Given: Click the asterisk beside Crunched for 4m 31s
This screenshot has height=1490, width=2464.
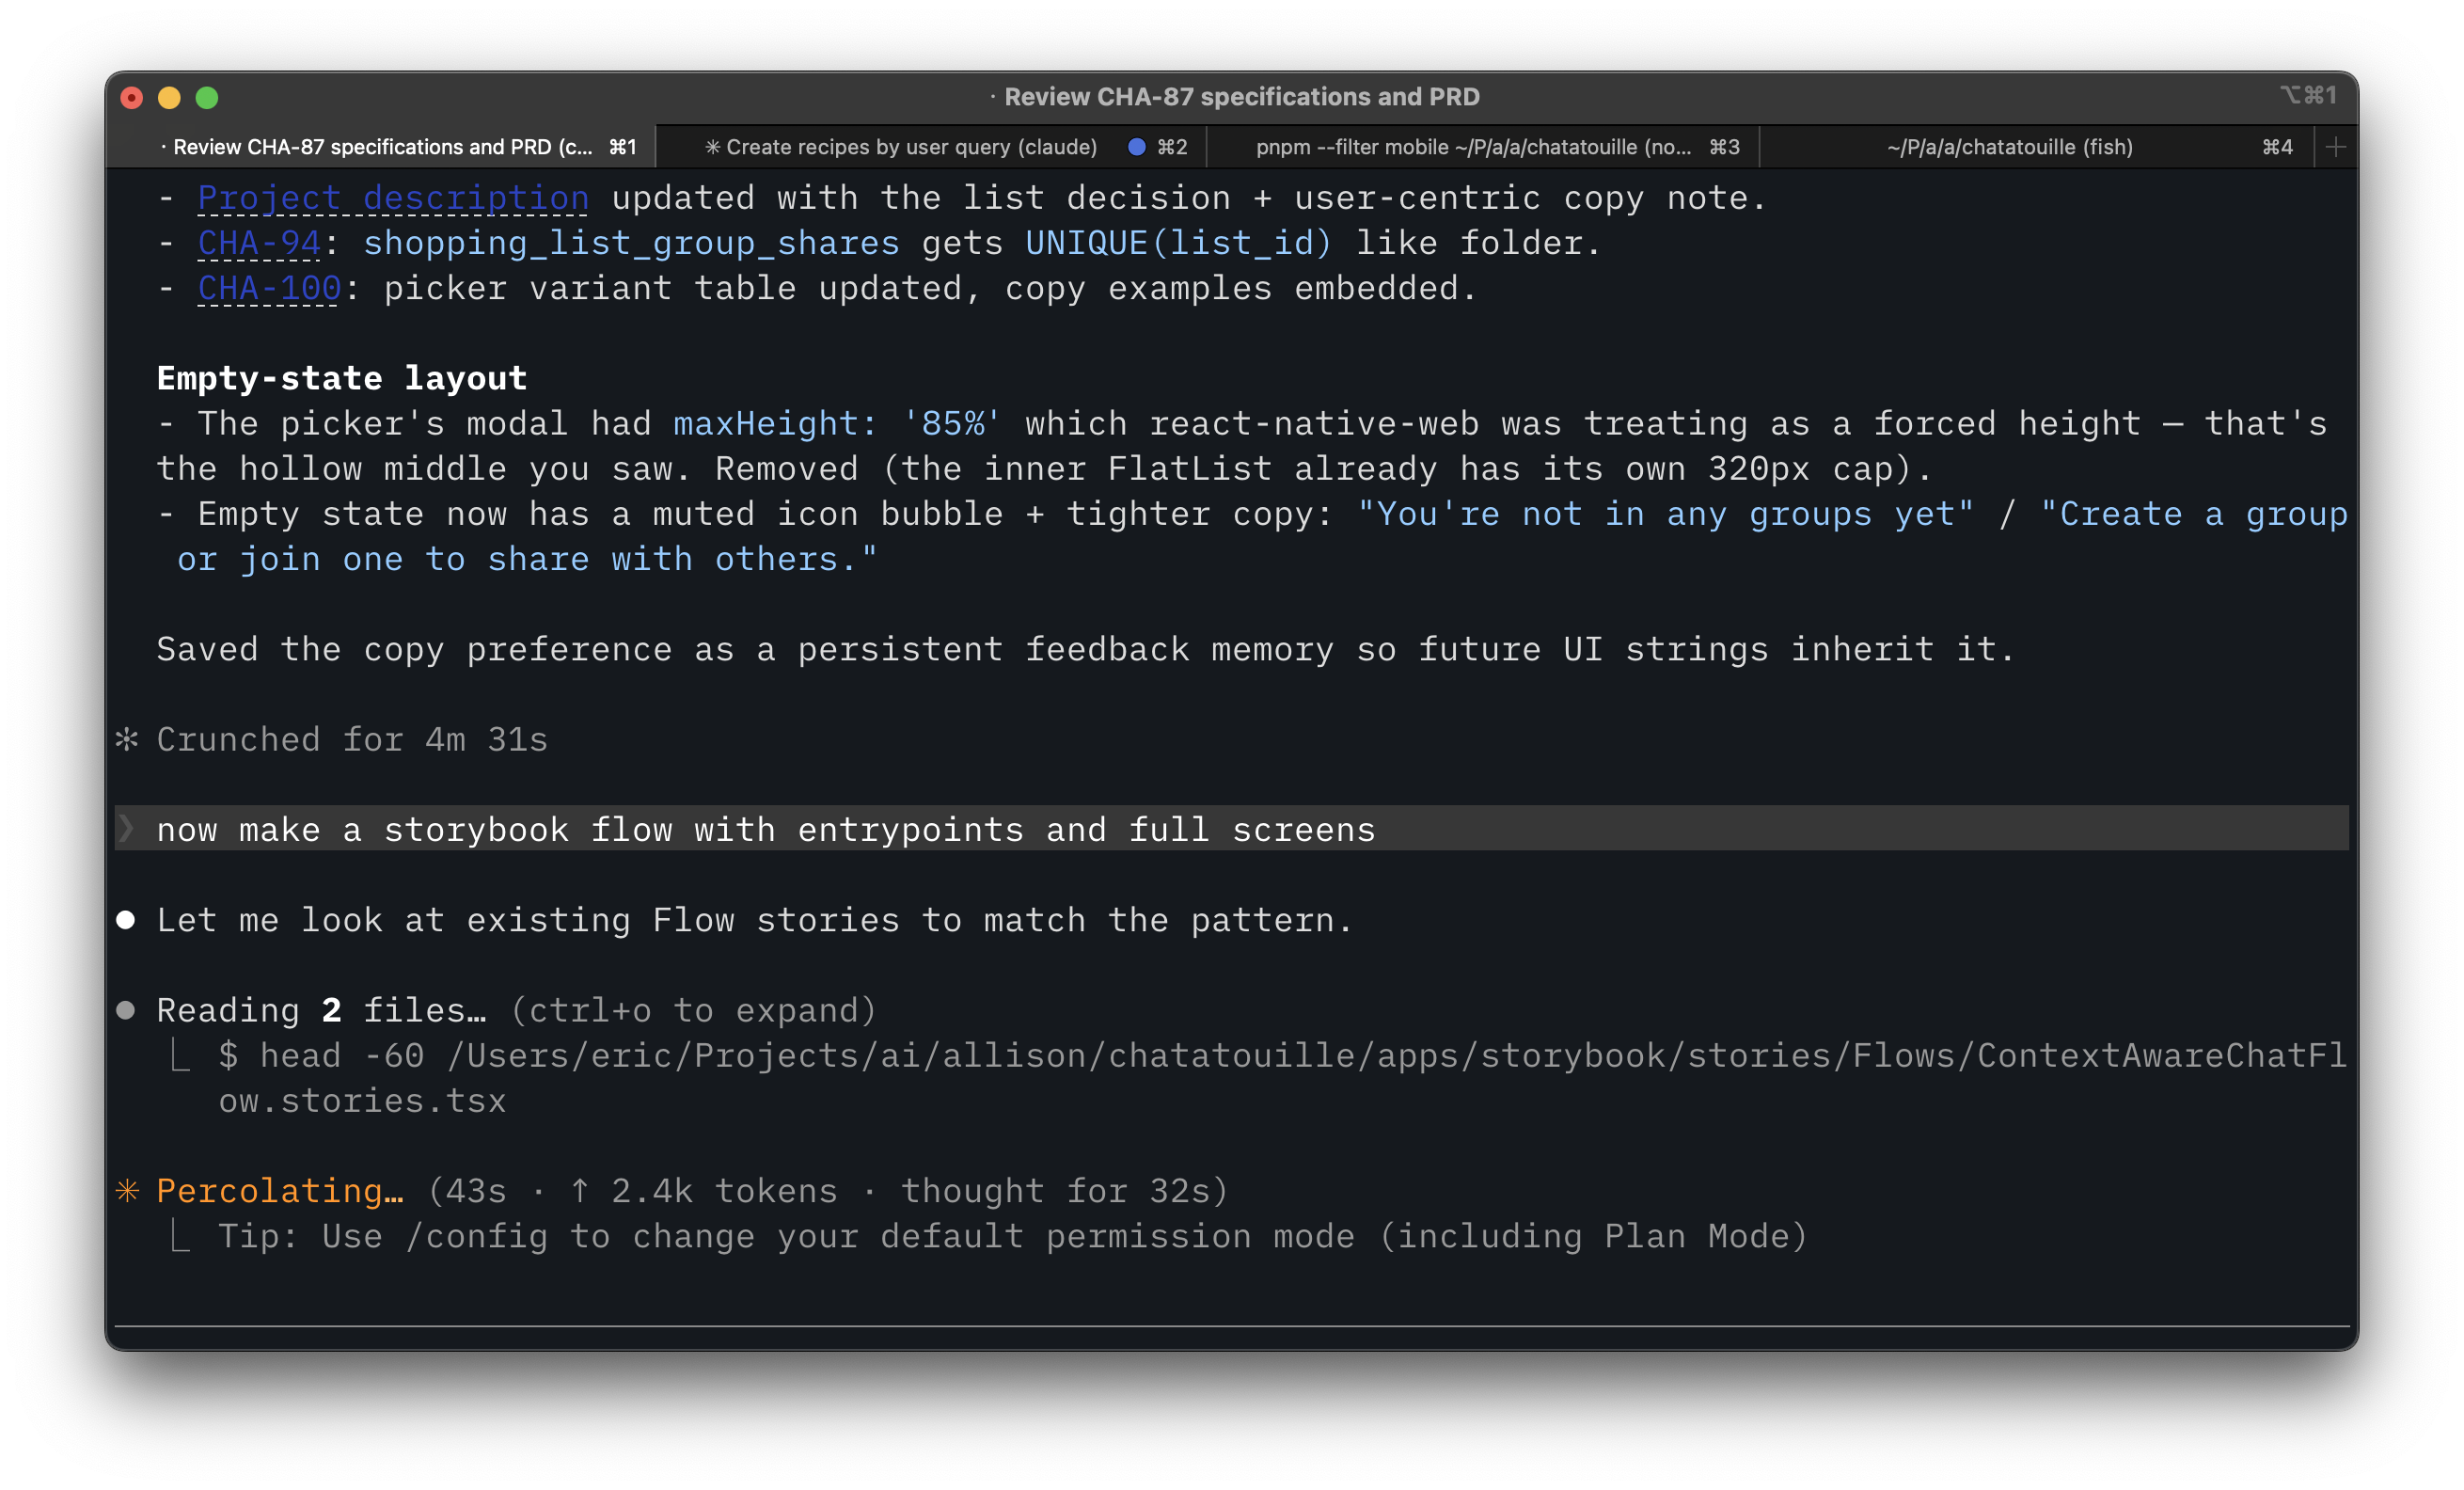Looking at the screenshot, I should pos(126,740).
